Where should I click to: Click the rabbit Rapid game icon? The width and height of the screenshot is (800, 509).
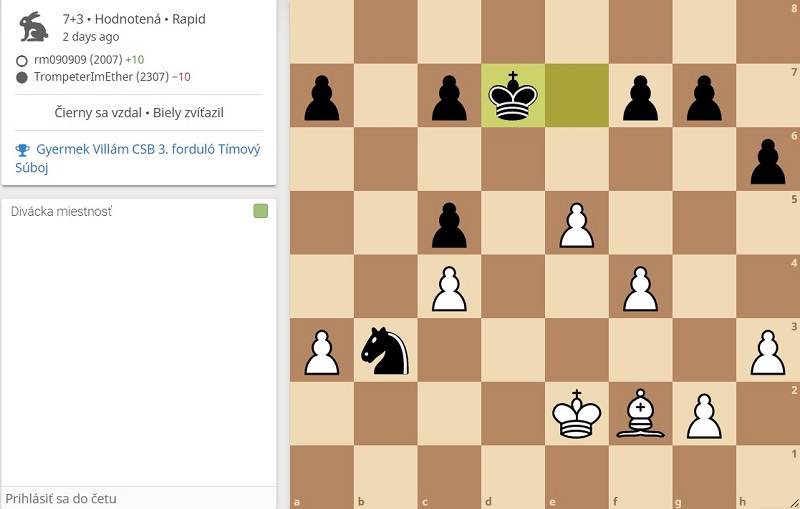(34, 27)
